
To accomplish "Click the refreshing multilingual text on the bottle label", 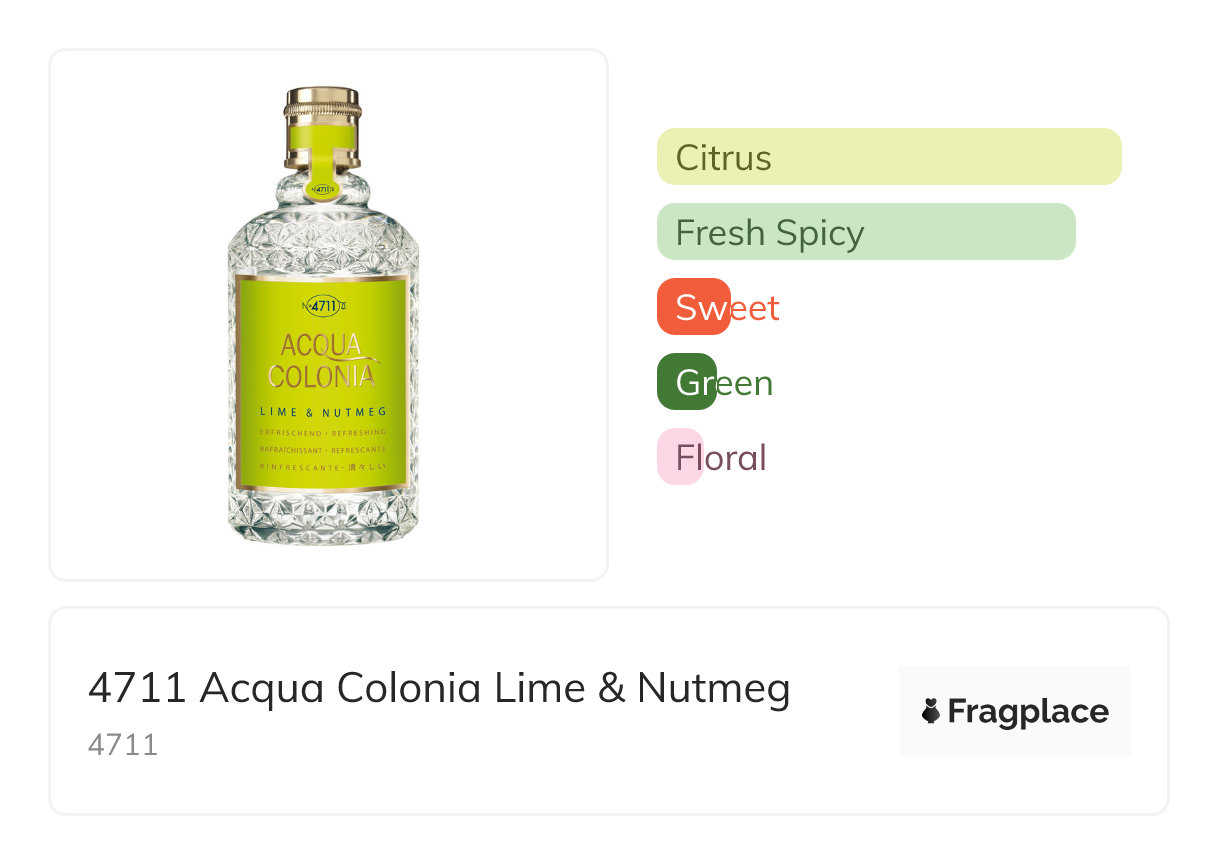I will point(323,449).
